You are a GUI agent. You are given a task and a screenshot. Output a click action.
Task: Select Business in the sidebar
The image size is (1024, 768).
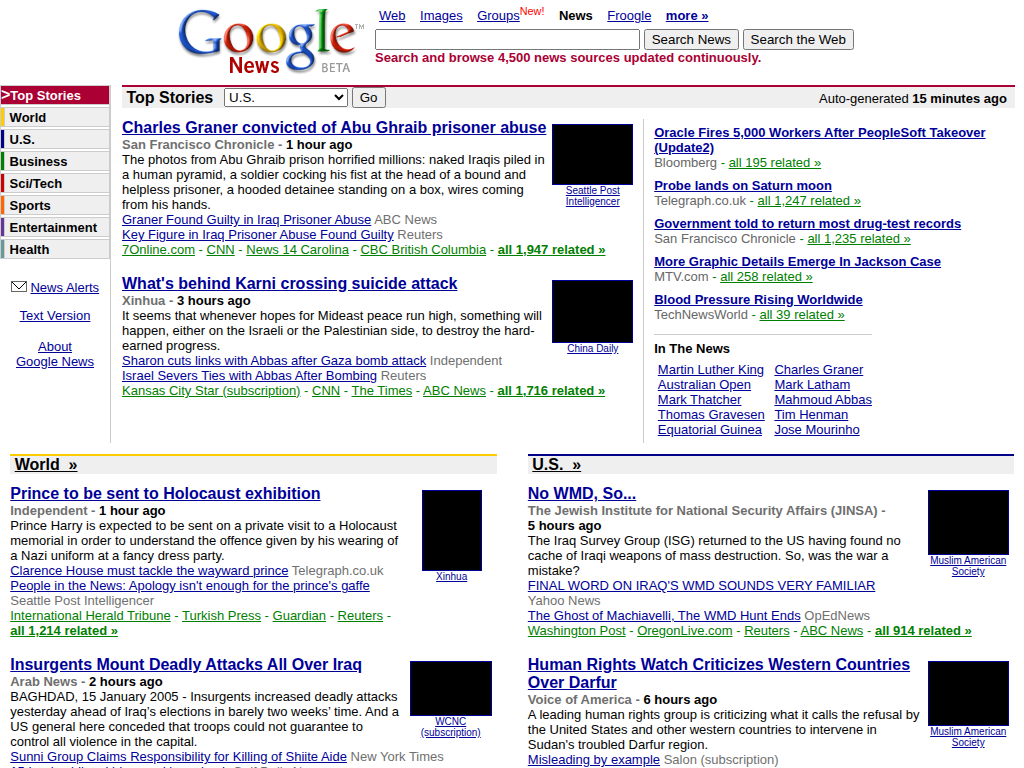[55, 161]
